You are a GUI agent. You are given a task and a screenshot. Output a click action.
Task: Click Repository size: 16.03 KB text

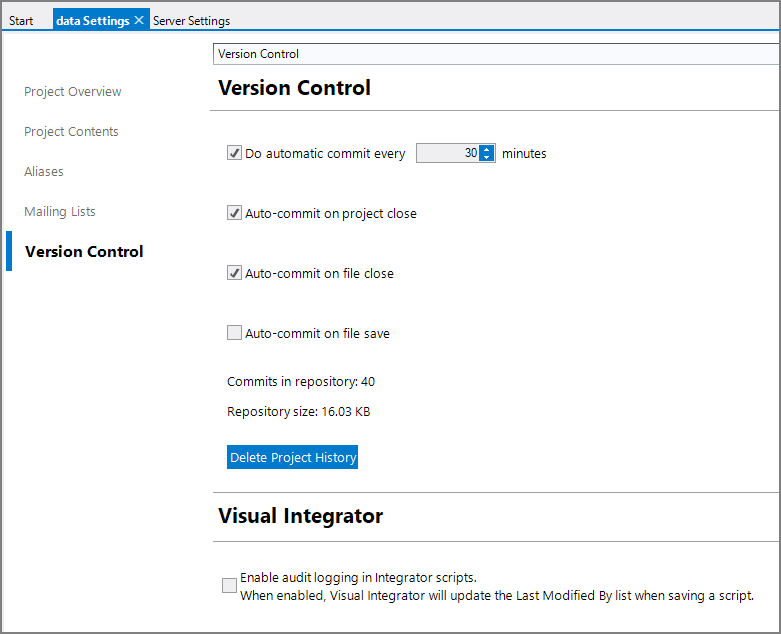click(298, 412)
